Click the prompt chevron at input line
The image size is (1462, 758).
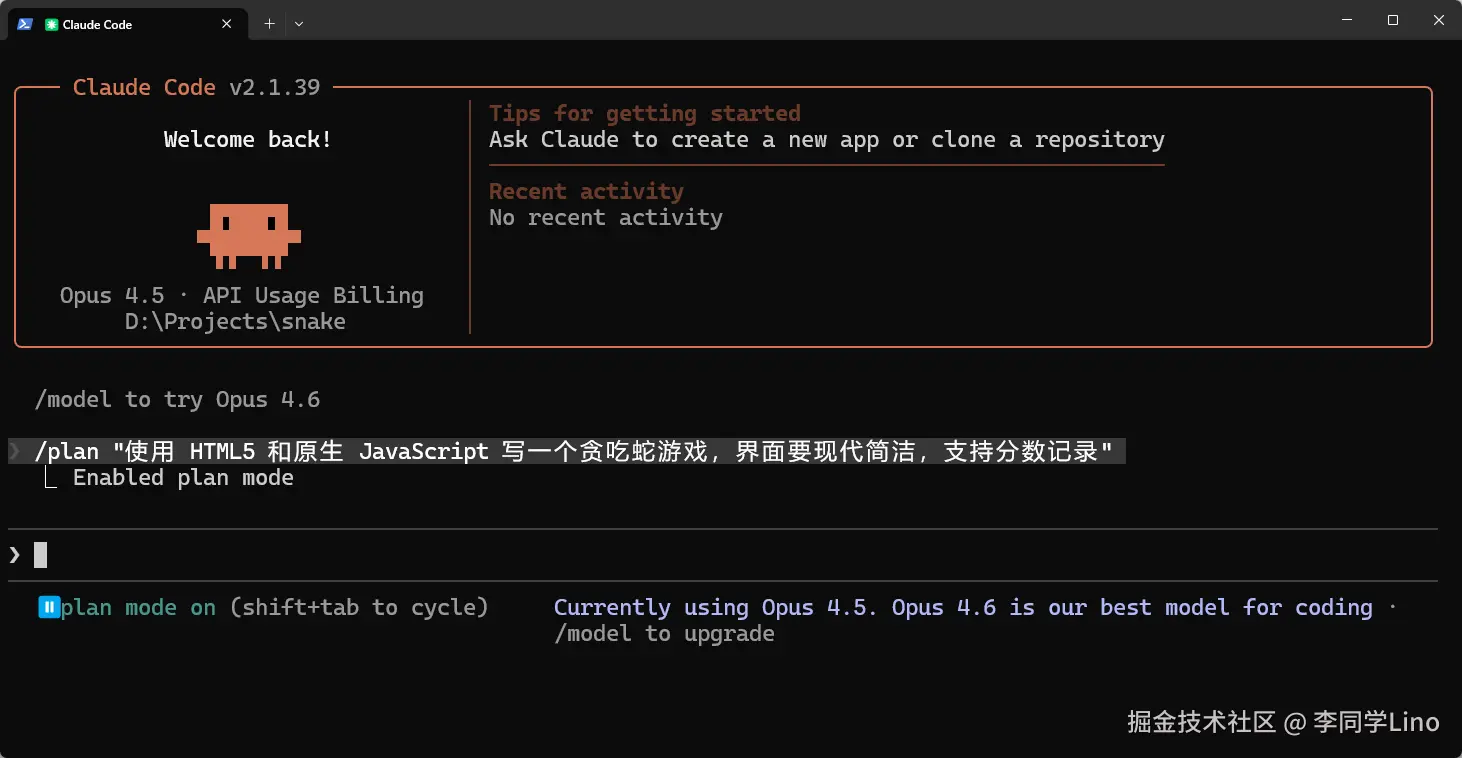15,554
